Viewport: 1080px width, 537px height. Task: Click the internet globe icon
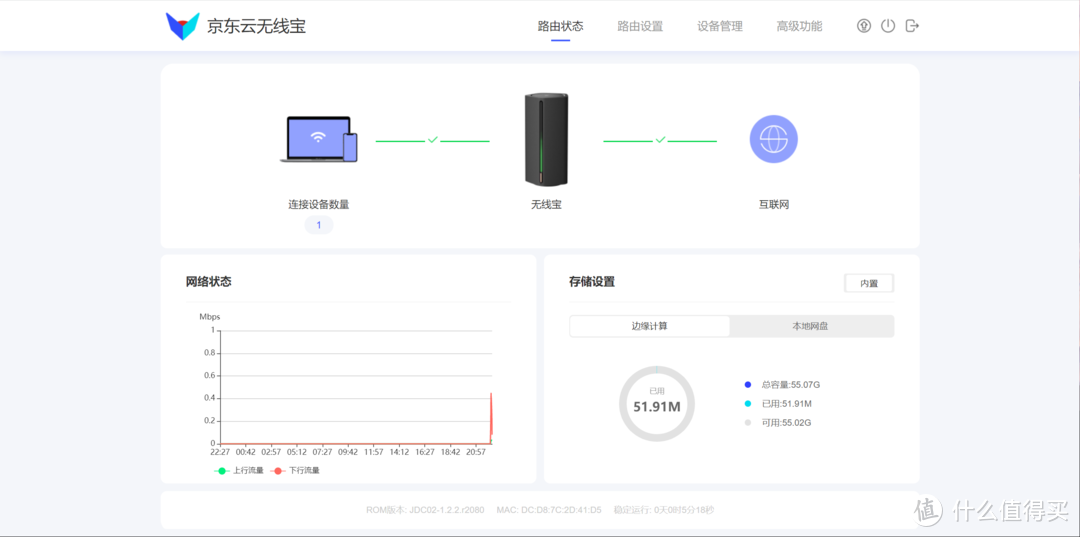[773, 139]
